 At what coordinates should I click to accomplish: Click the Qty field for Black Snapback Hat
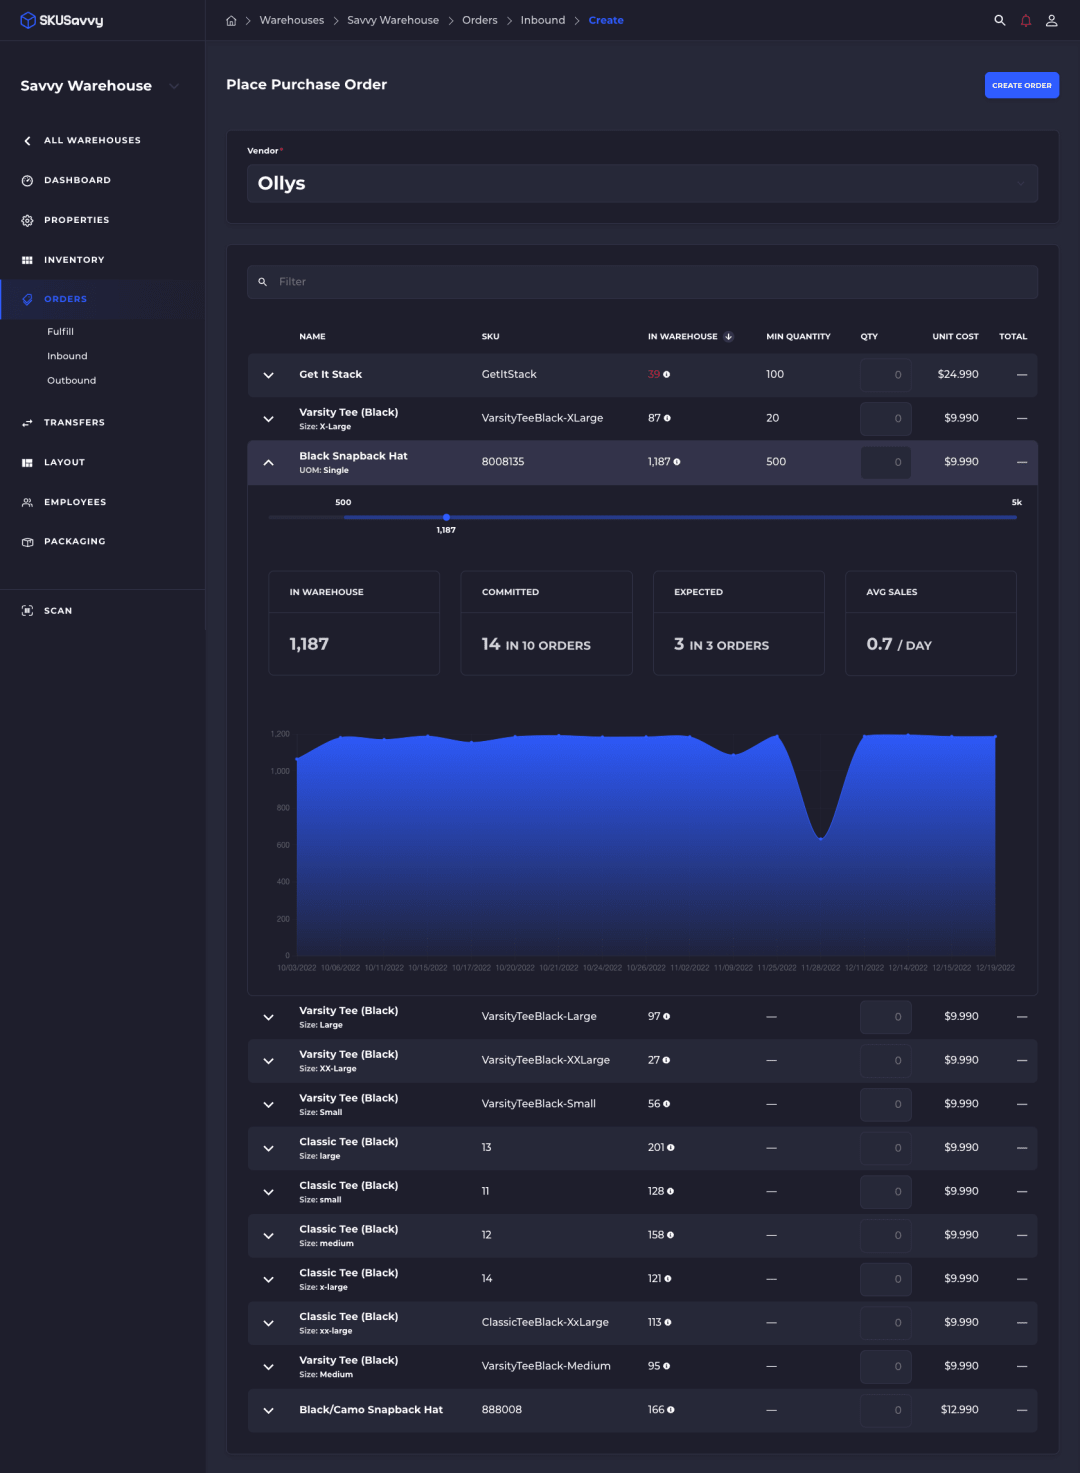click(885, 462)
